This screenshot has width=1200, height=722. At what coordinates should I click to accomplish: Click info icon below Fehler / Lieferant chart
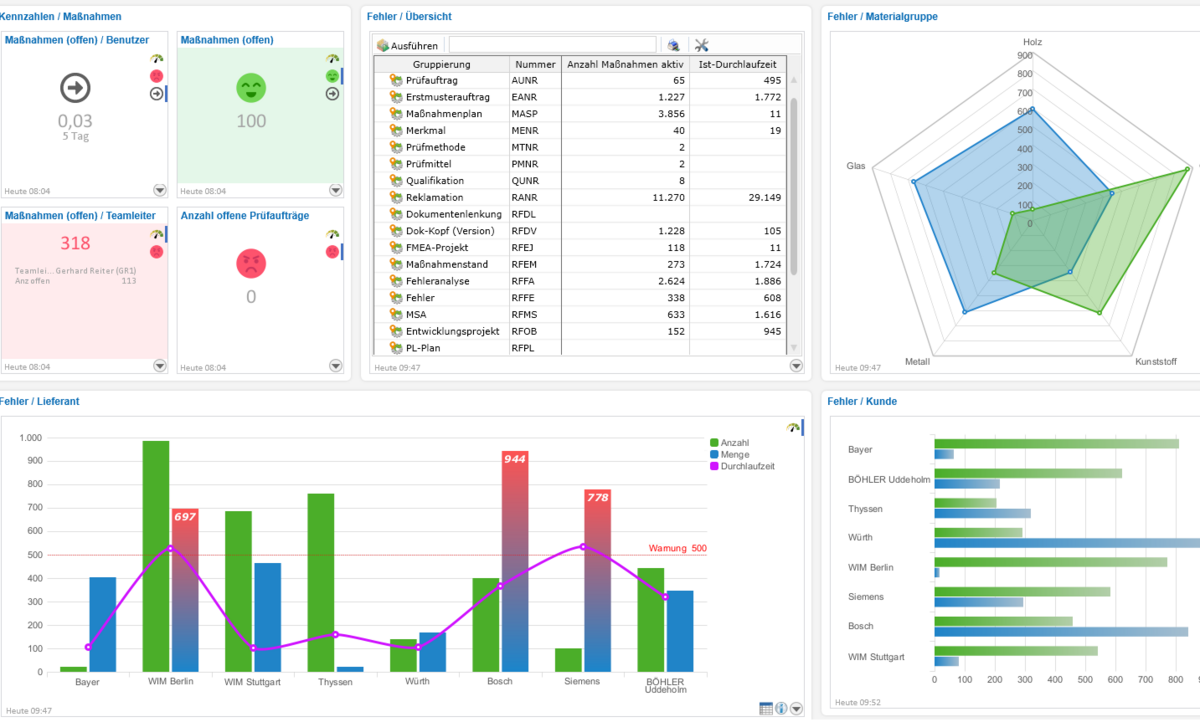pos(781,708)
